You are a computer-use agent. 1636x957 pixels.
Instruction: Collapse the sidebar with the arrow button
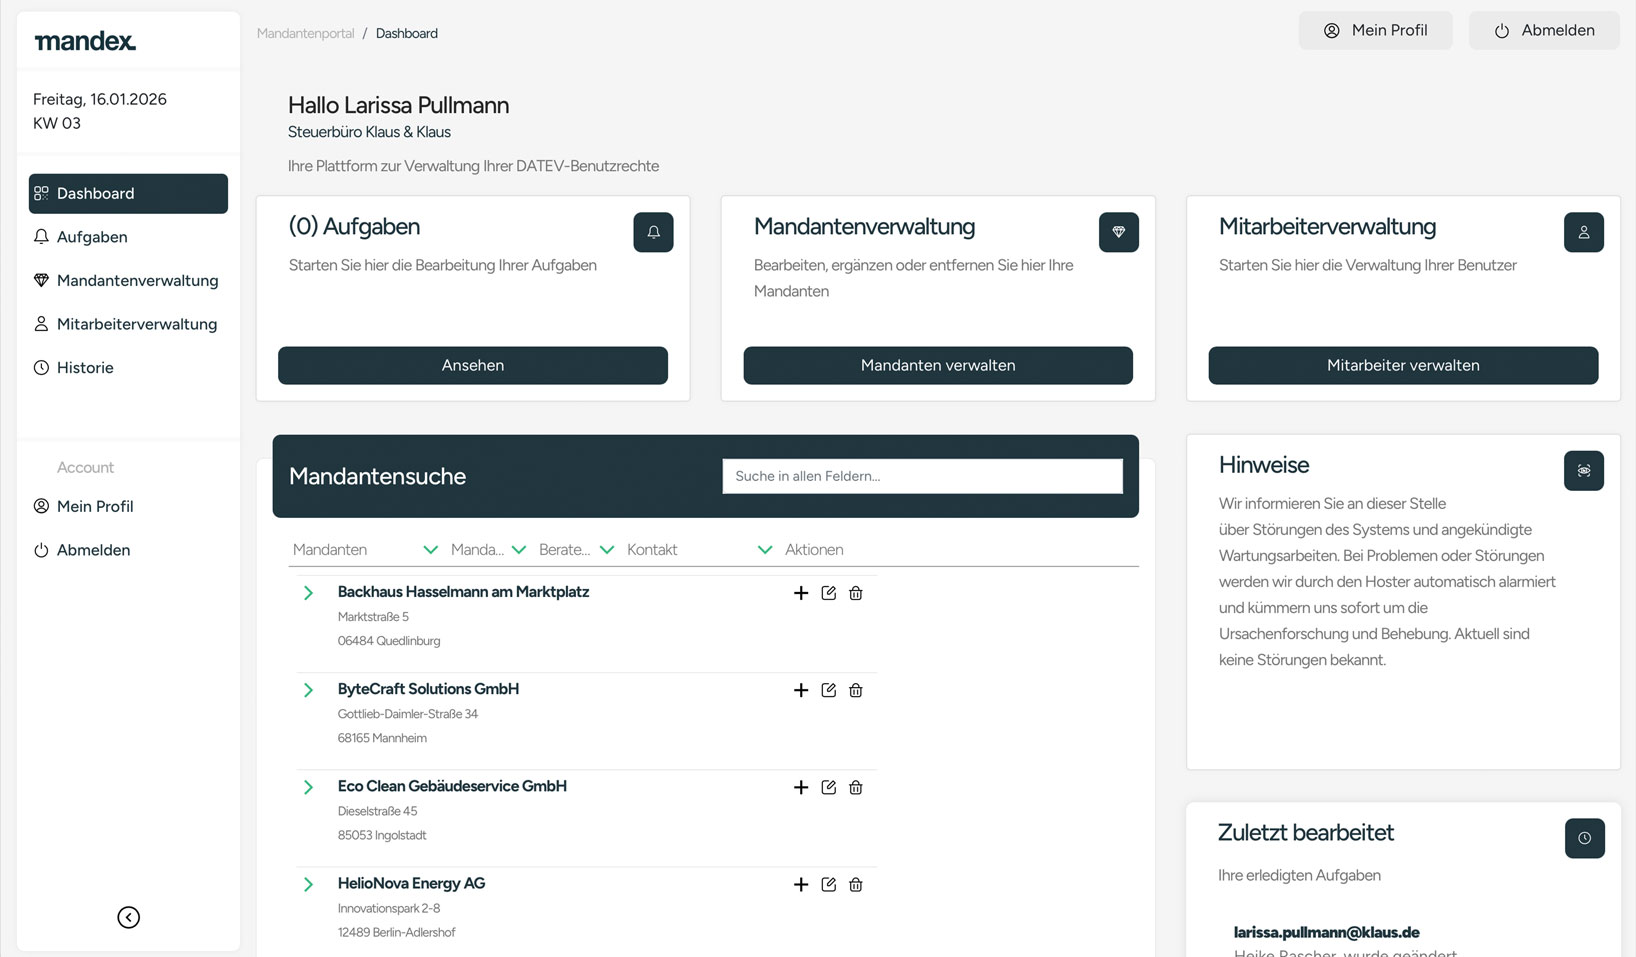click(128, 917)
